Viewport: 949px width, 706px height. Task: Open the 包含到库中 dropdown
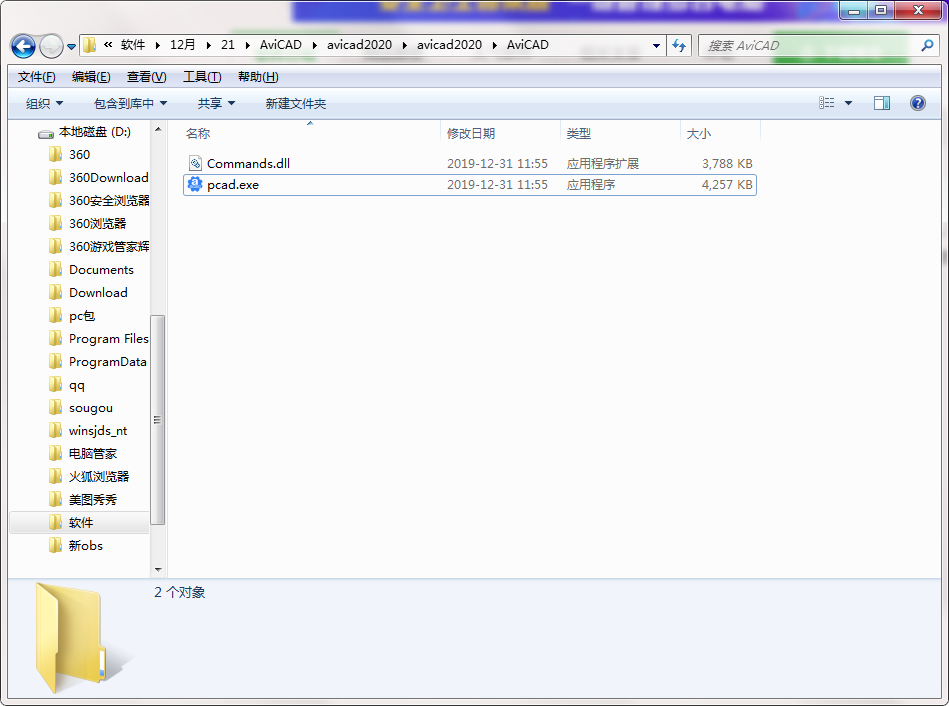click(130, 104)
